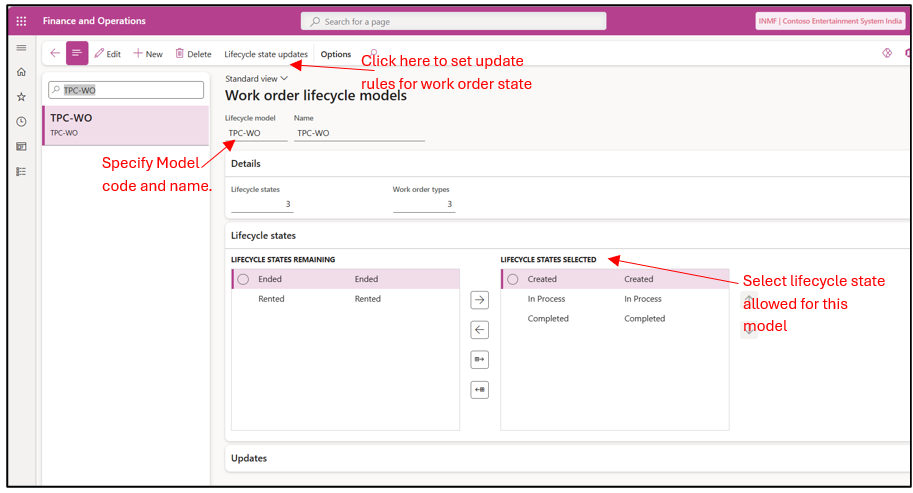Image resolution: width=913 pixels, height=493 pixels.
Task: Click the left arrow to remove selected state
Action: pos(479,330)
